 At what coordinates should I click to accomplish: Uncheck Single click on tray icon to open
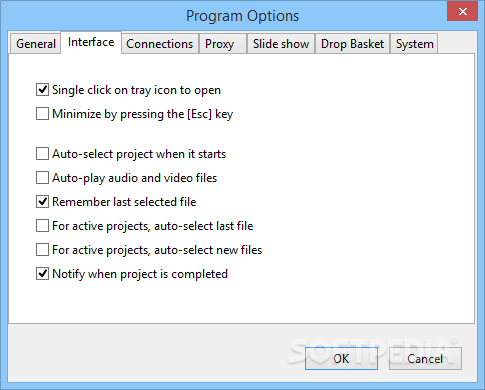pyautogui.click(x=42, y=90)
